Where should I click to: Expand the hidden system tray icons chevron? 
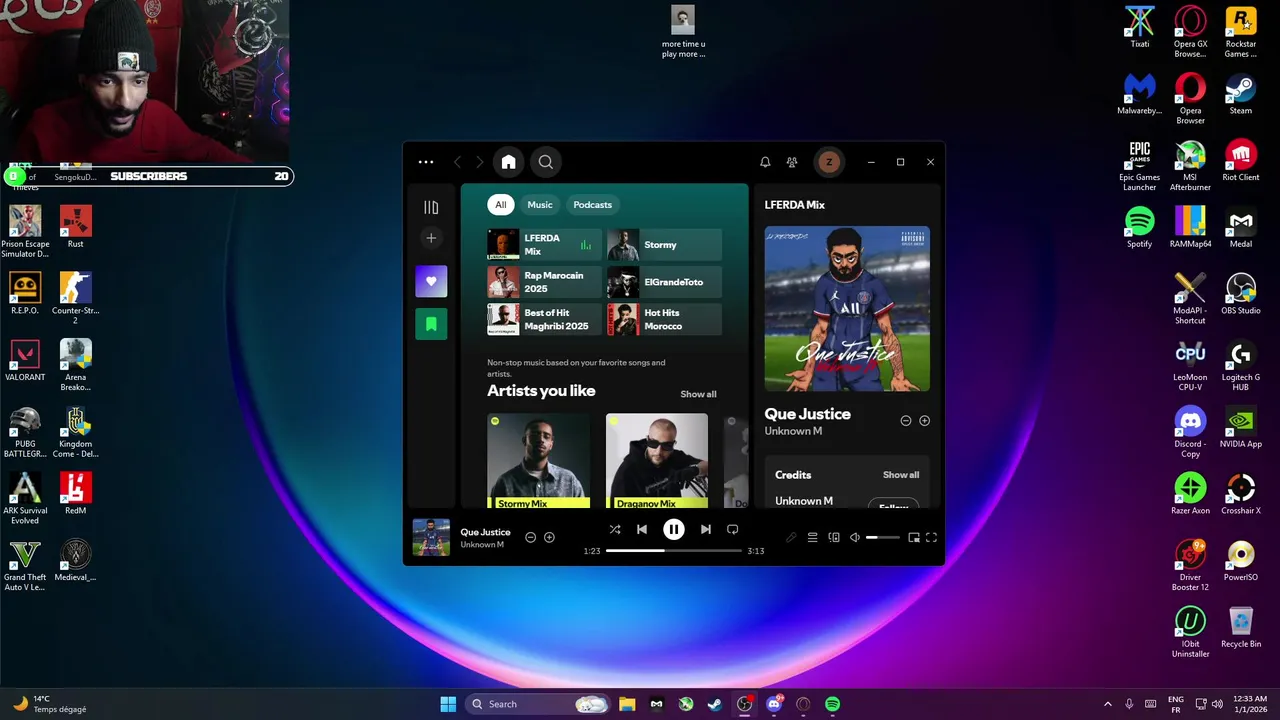[1107, 704]
